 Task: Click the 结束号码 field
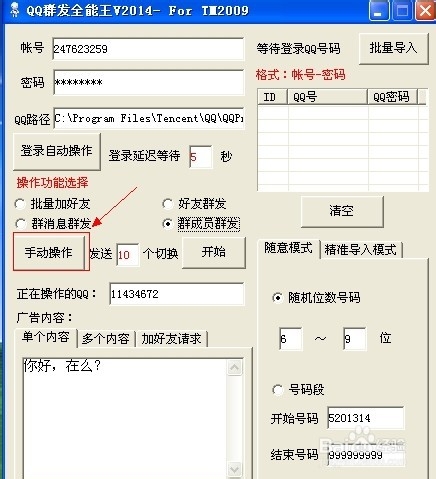[x=365, y=455]
